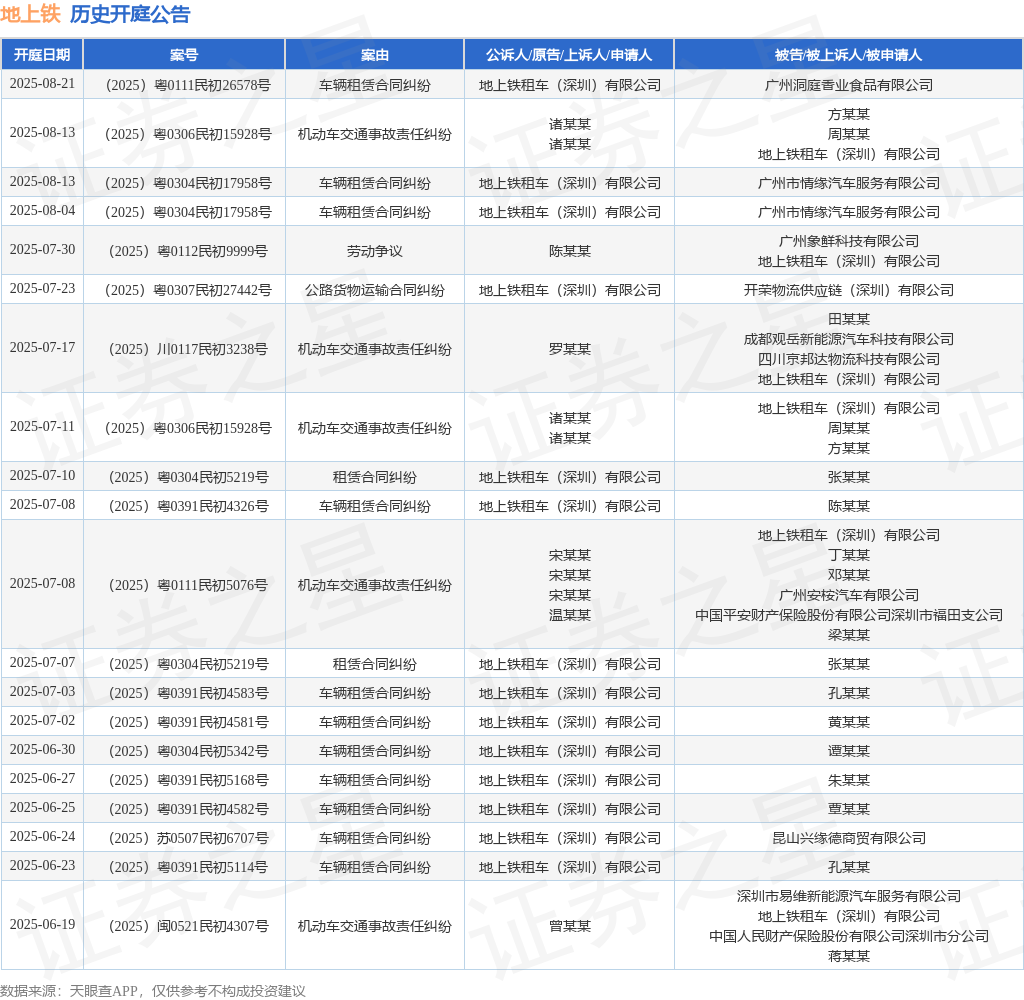Open case 苏0507民初6707号
This screenshot has width=1024, height=1000.
[x=188, y=838]
